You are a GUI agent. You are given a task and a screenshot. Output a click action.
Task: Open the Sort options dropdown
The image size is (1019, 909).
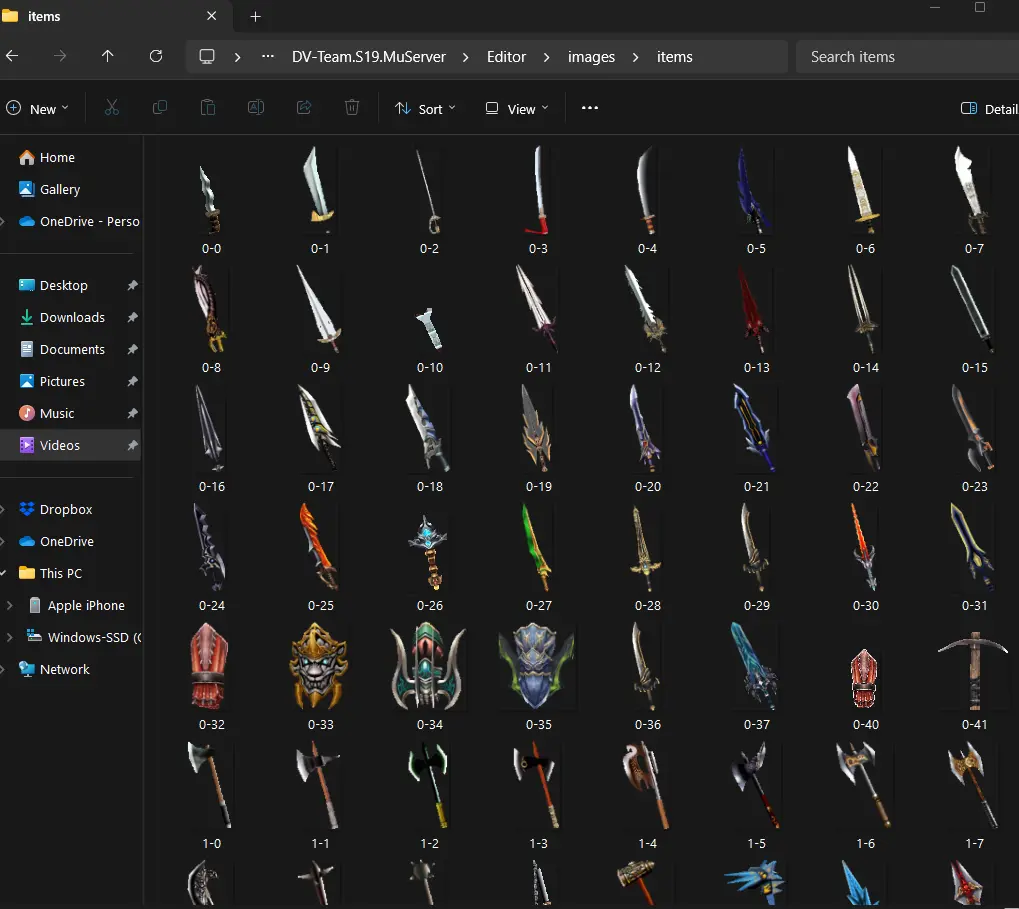(x=425, y=109)
